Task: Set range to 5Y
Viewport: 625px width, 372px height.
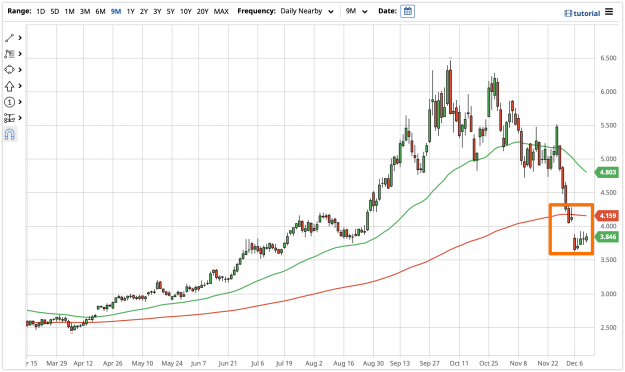Action: coord(170,12)
